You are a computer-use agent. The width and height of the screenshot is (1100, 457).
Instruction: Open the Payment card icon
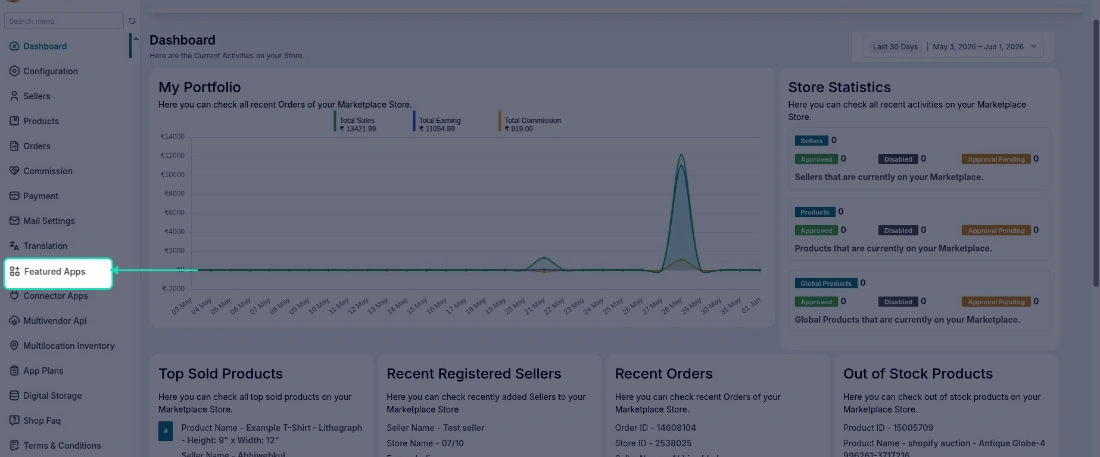(14, 196)
